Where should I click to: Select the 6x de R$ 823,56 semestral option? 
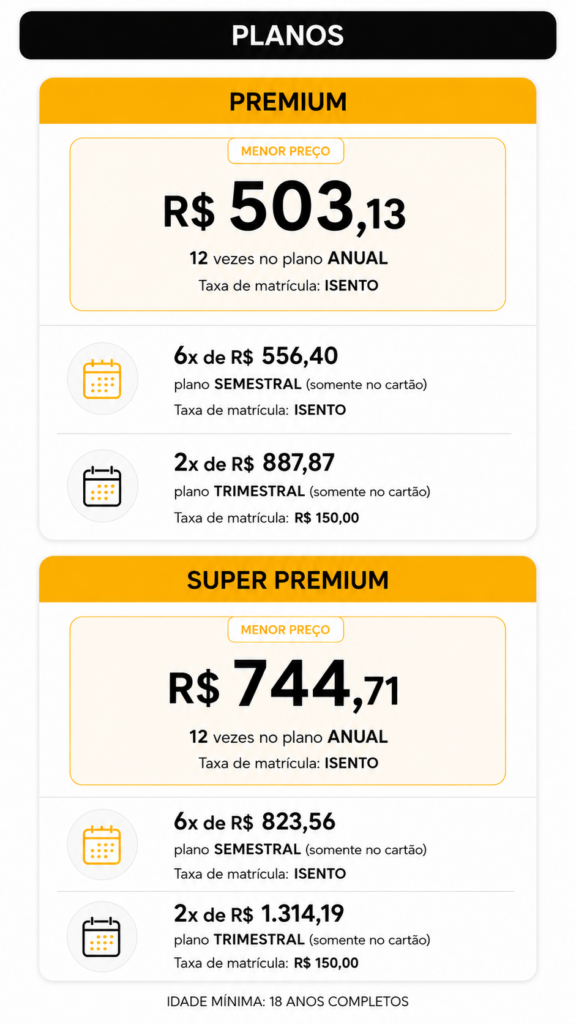click(288, 844)
